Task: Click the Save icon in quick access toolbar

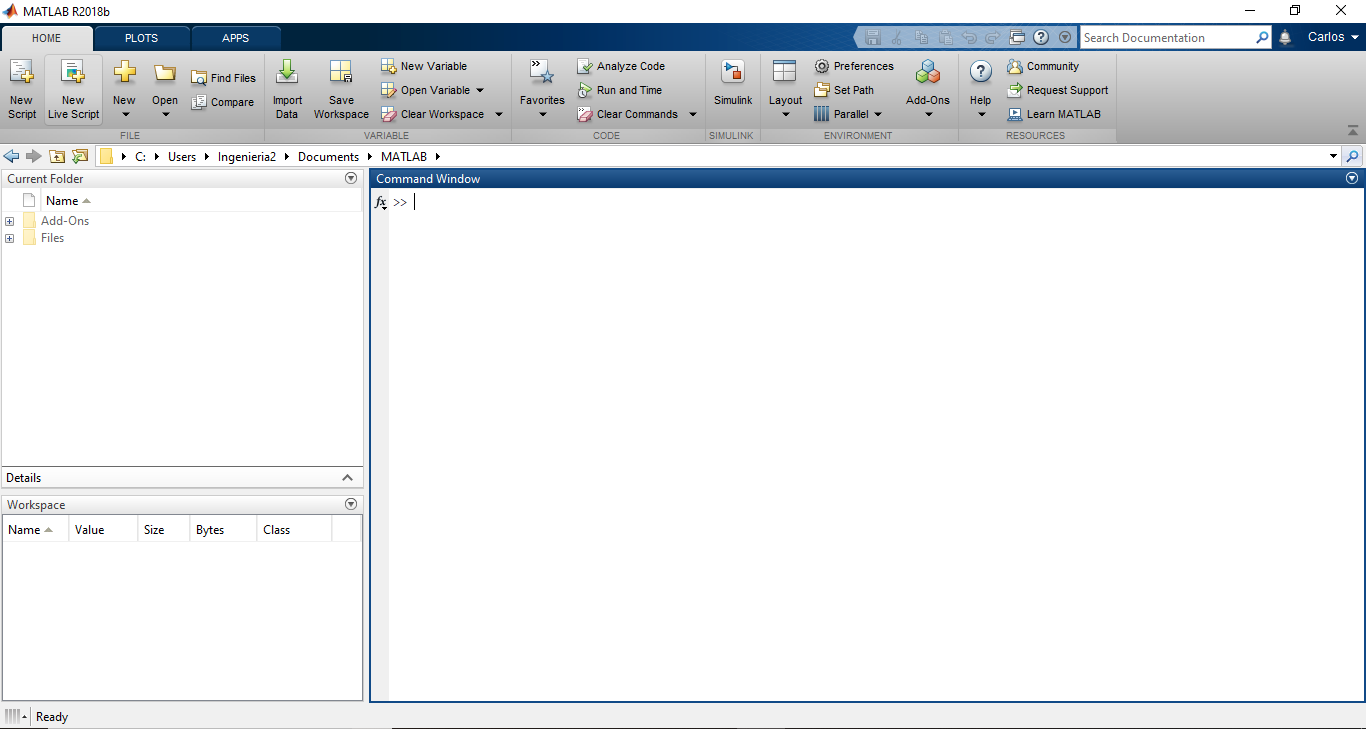Action: (x=873, y=38)
